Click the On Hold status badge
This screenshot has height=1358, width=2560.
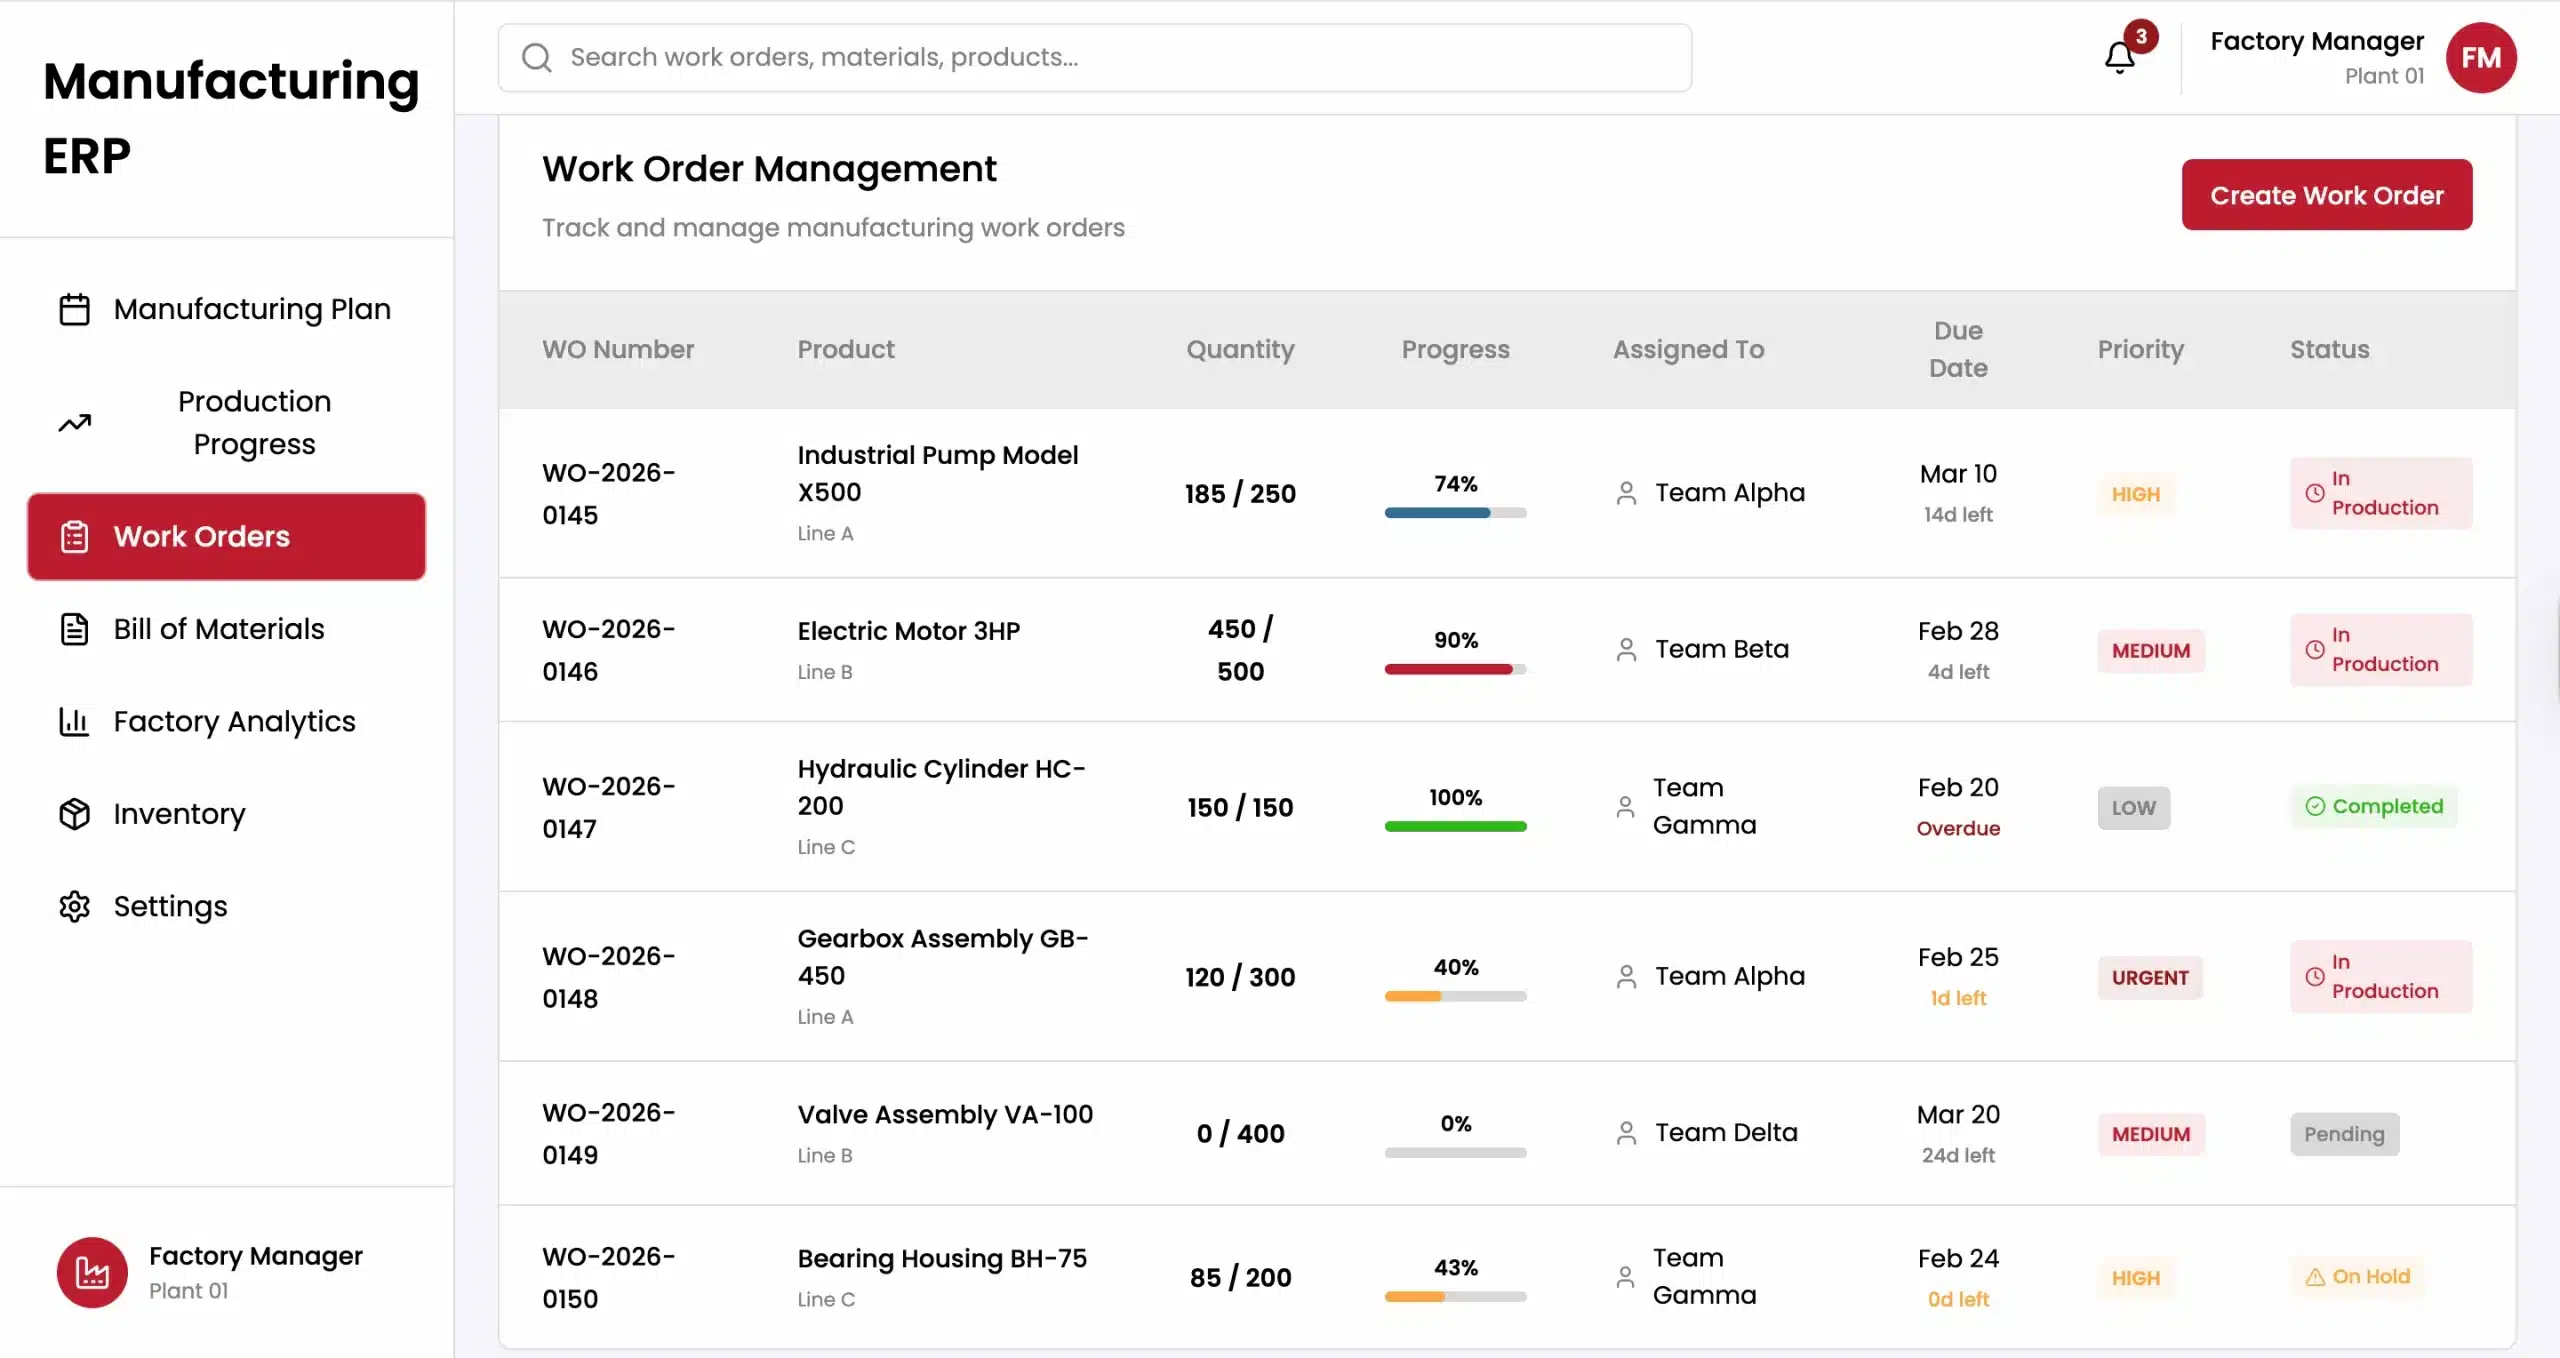2357,1277
